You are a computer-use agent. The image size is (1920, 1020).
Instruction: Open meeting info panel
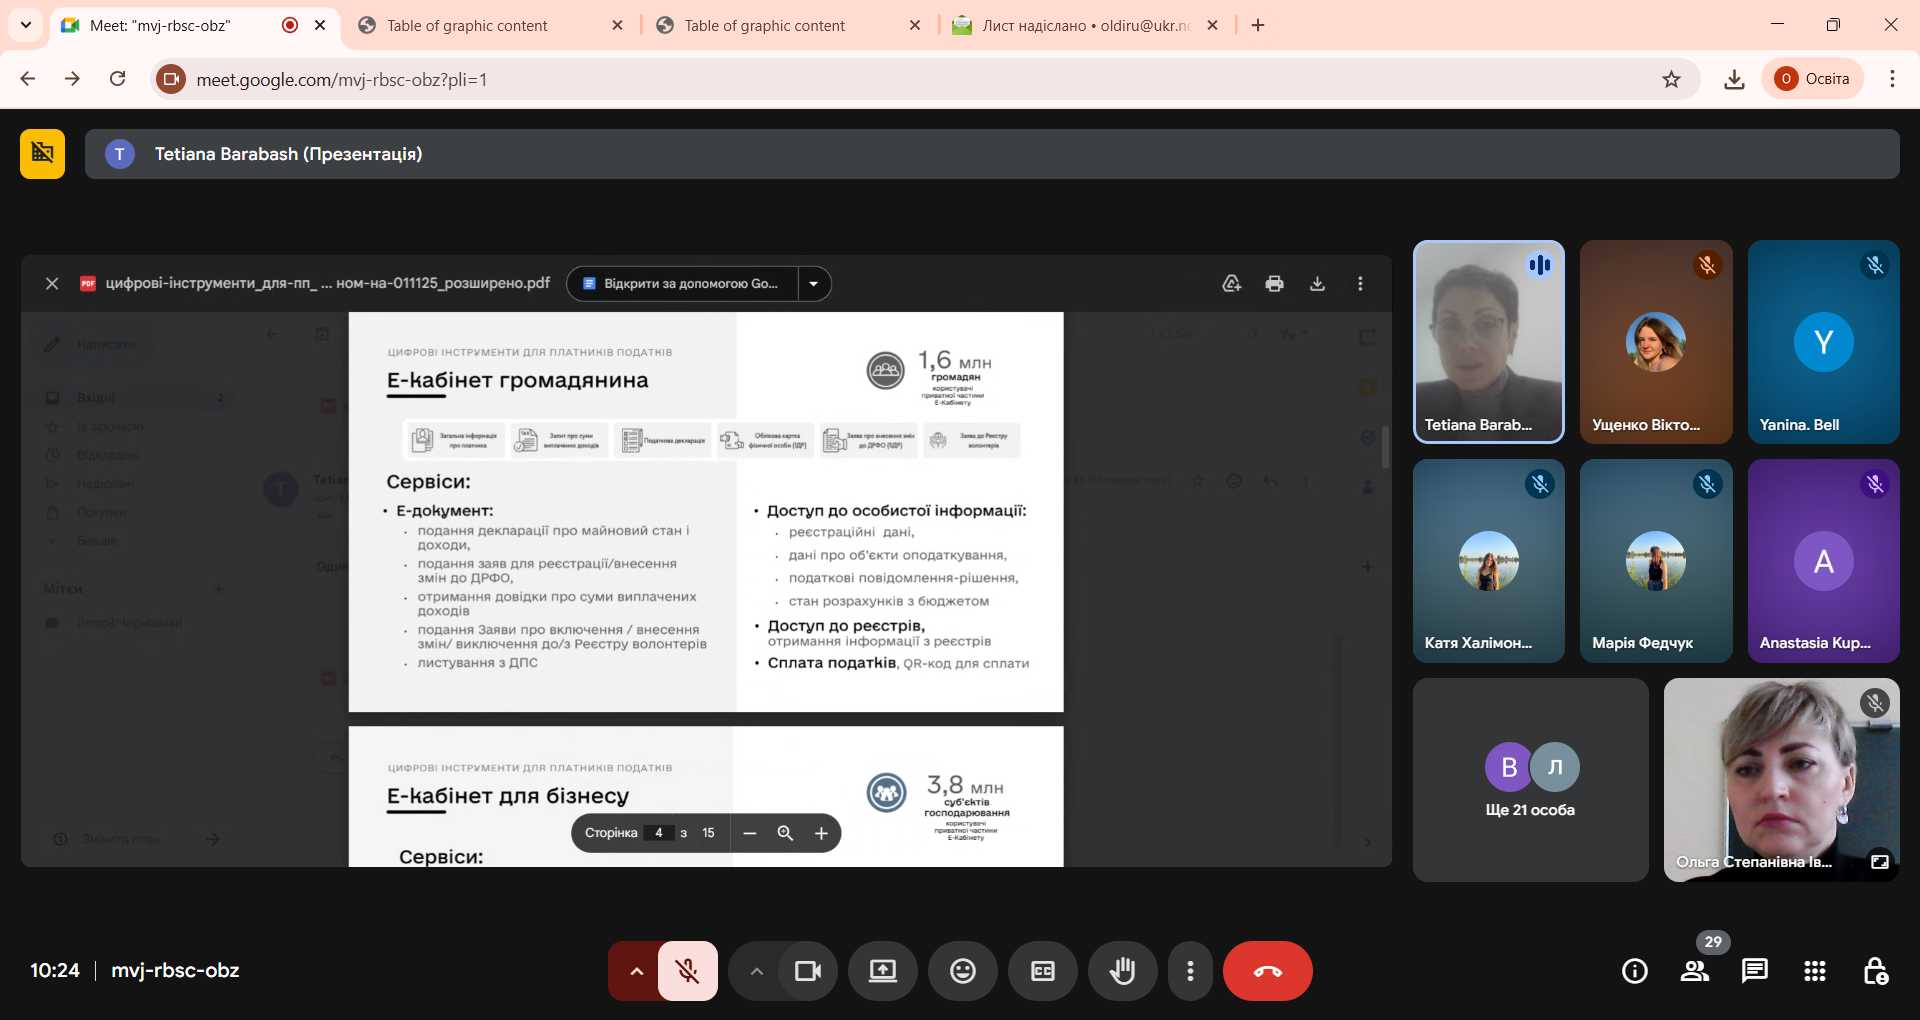click(x=1634, y=970)
